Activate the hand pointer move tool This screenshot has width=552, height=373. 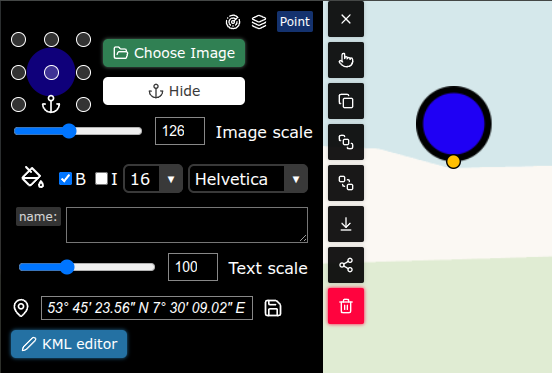(x=346, y=60)
